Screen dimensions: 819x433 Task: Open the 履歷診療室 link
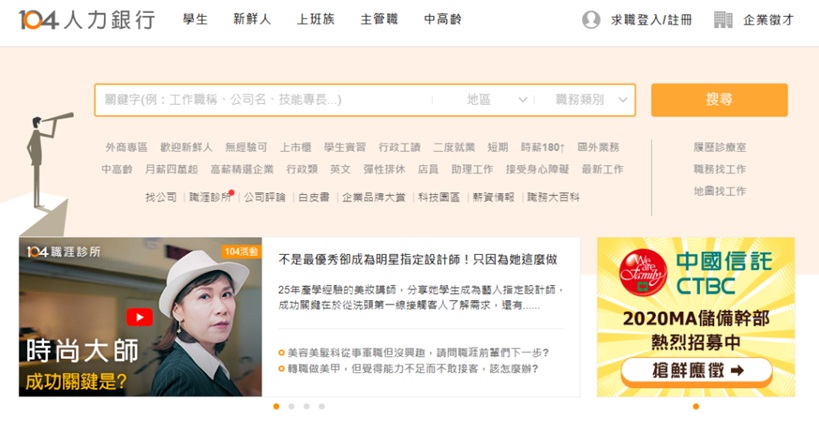point(720,147)
